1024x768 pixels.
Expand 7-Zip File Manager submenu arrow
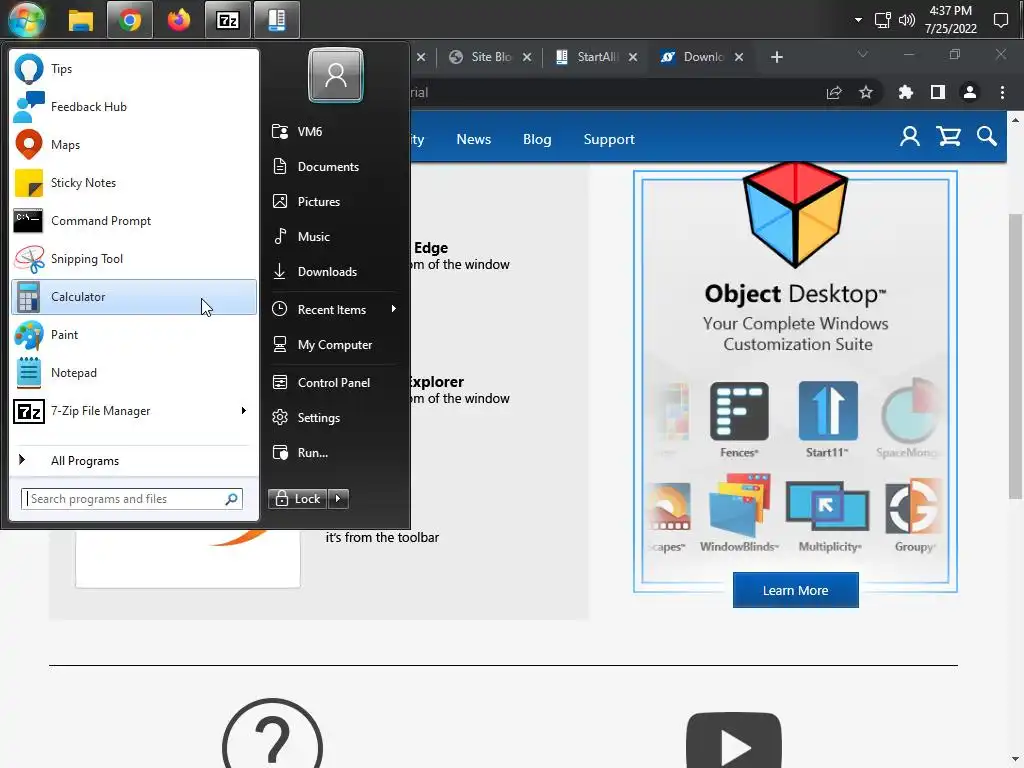(244, 411)
